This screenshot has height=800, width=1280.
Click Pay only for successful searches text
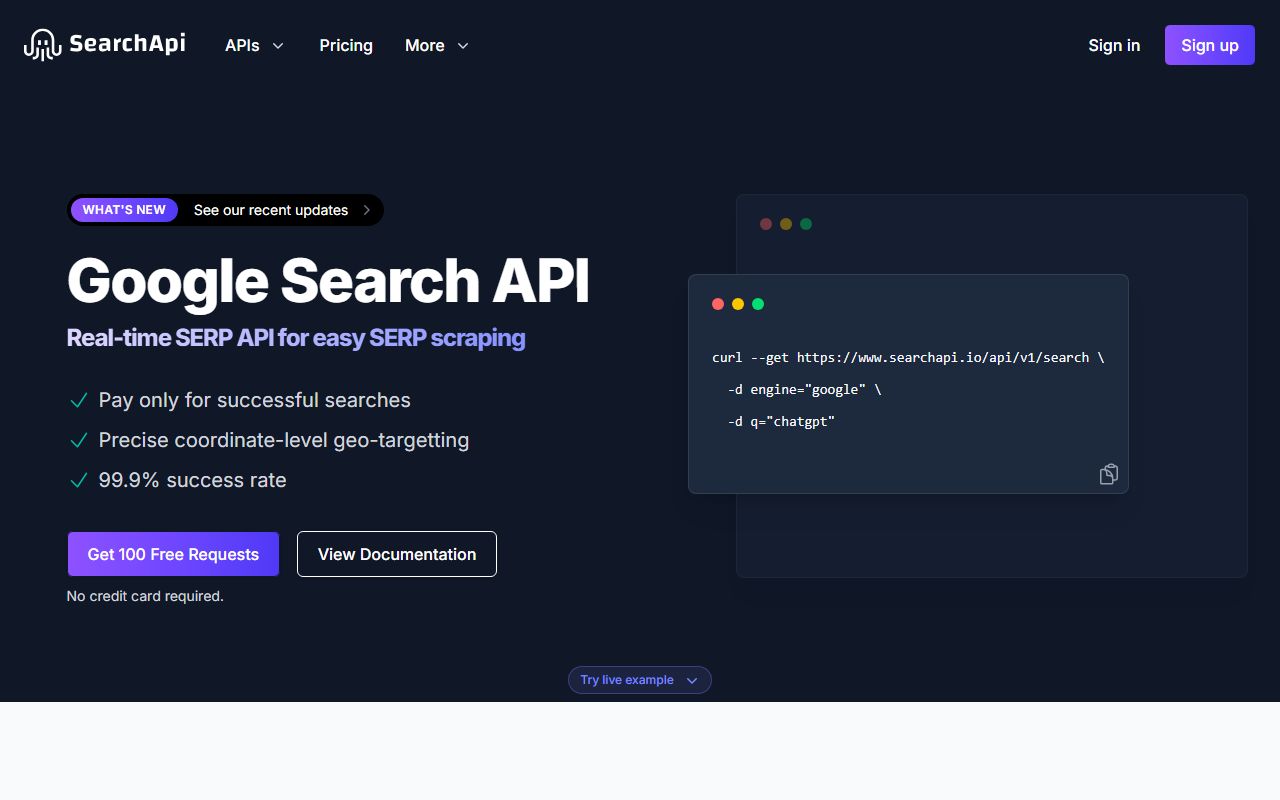[254, 400]
